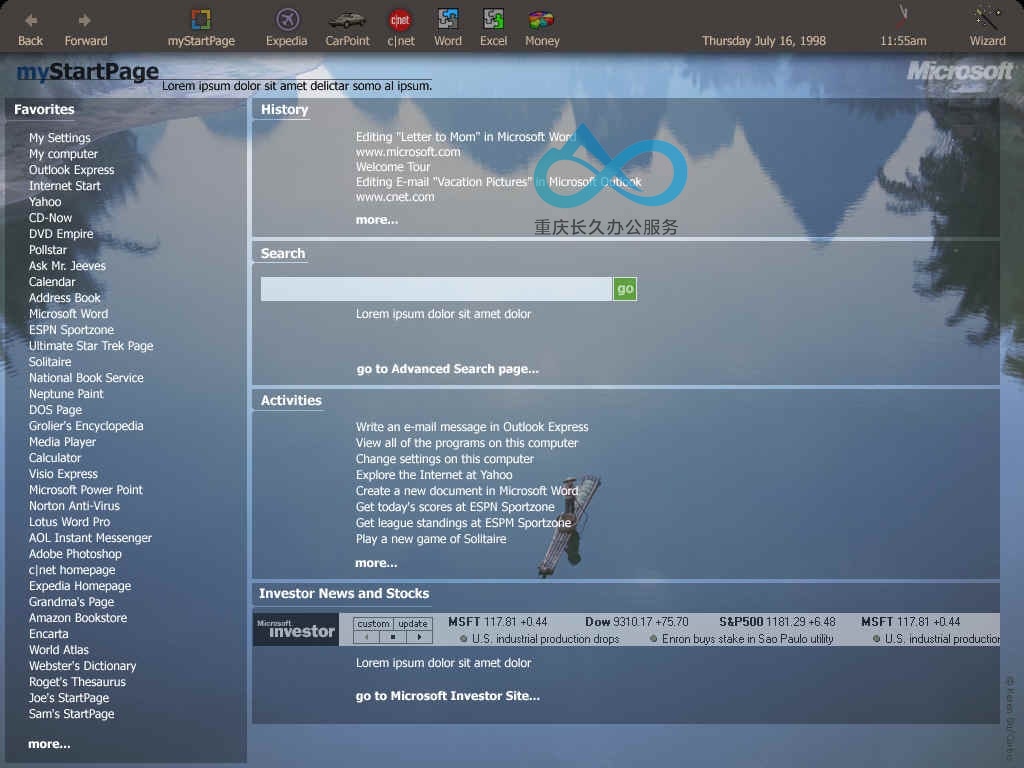The image size is (1024, 768).
Task: Click the Dow 9310.17 ticker quote
Action: [637, 622]
